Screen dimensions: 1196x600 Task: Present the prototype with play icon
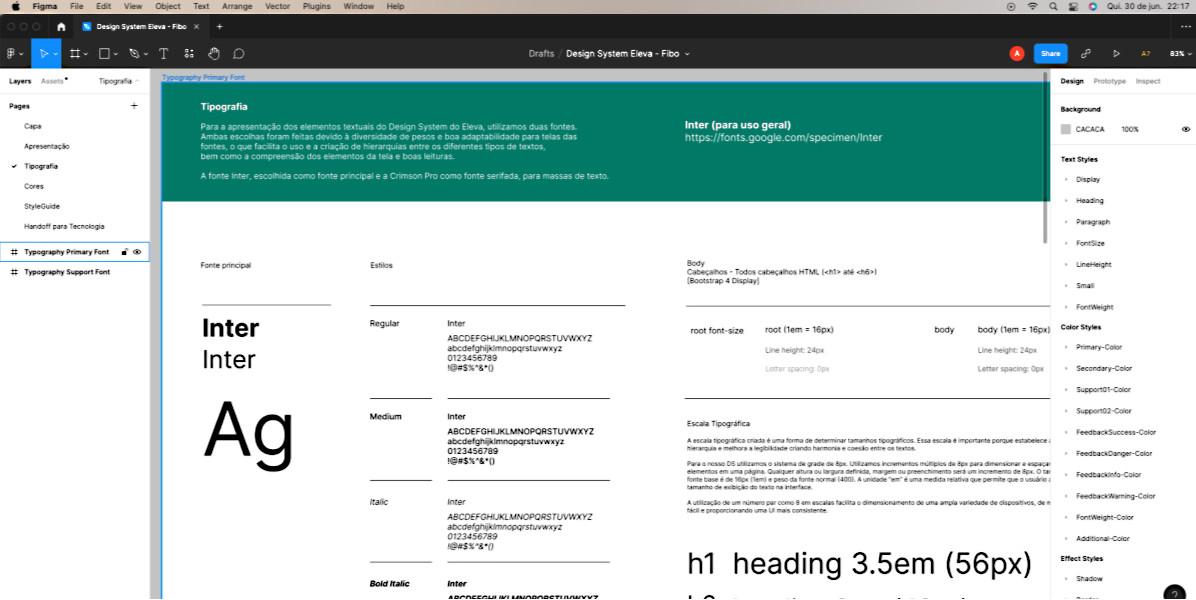(x=1116, y=53)
